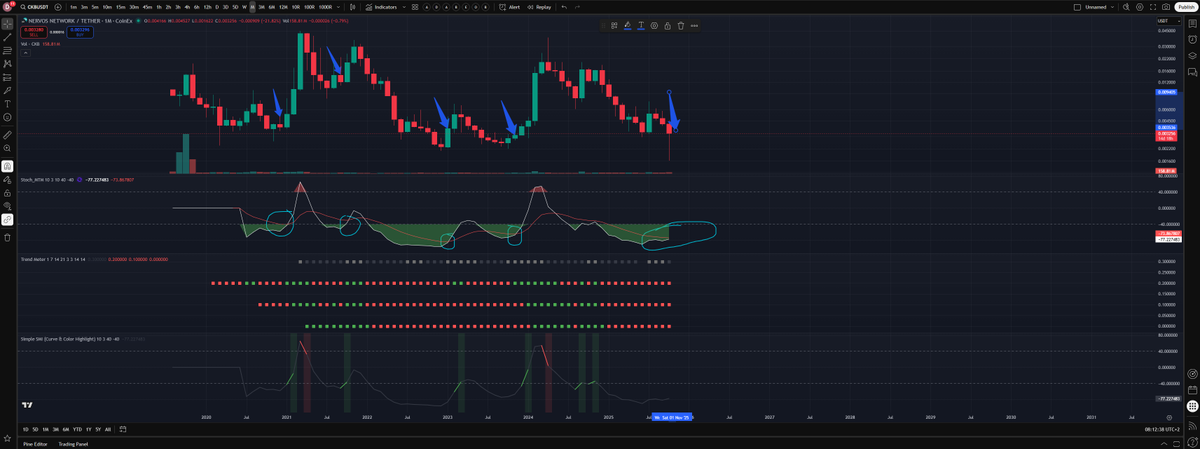Open the Indicators dialog

pyautogui.click(x=381, y=7)
